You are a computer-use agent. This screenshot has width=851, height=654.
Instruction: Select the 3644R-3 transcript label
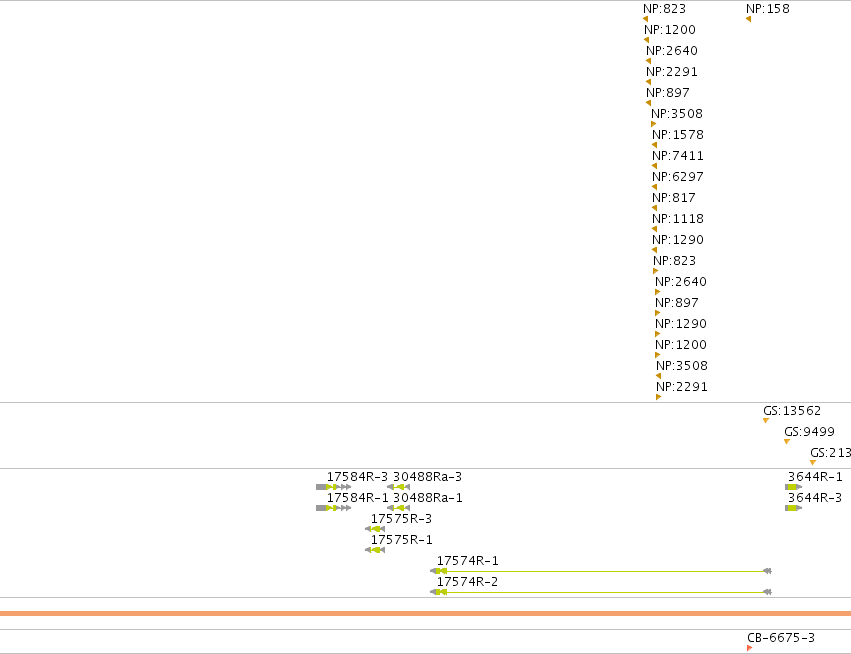(815, 498)
